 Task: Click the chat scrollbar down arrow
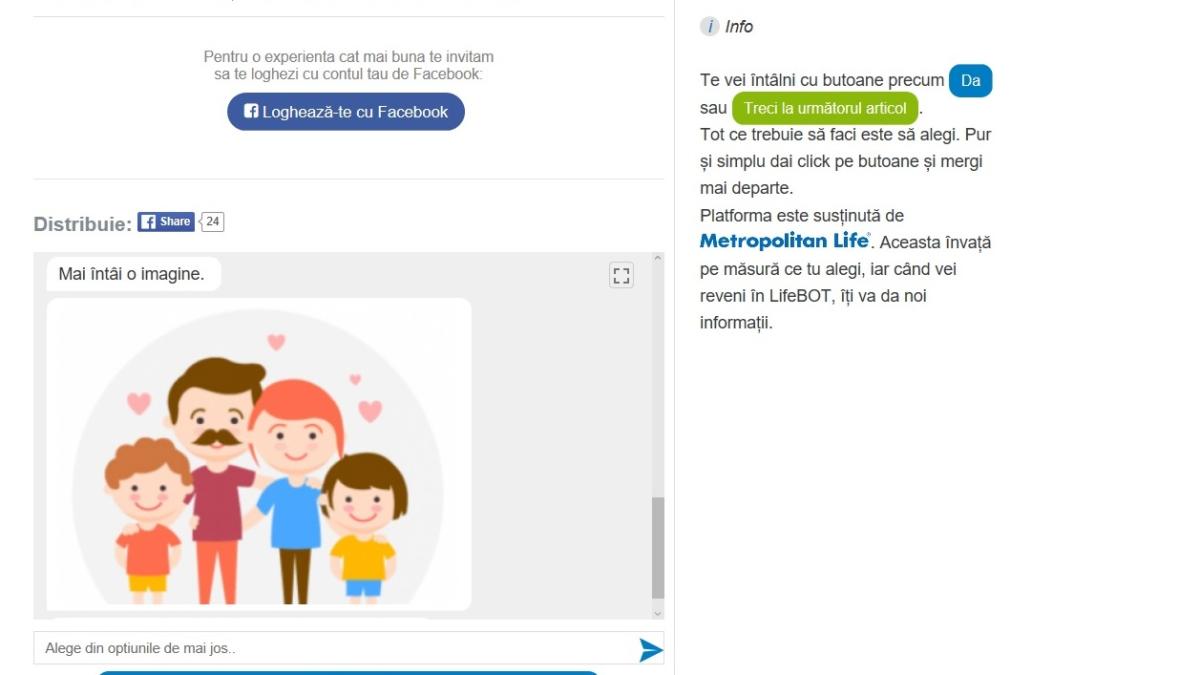657,612
